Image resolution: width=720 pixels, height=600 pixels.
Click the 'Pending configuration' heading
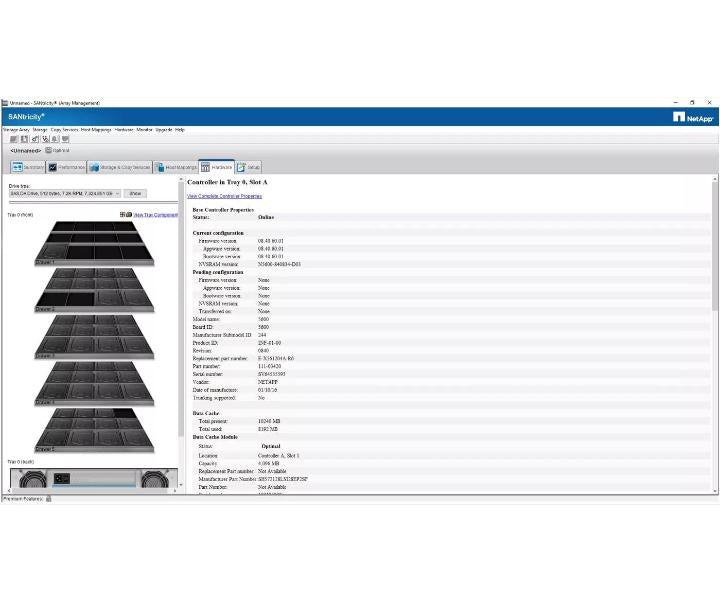218,272
